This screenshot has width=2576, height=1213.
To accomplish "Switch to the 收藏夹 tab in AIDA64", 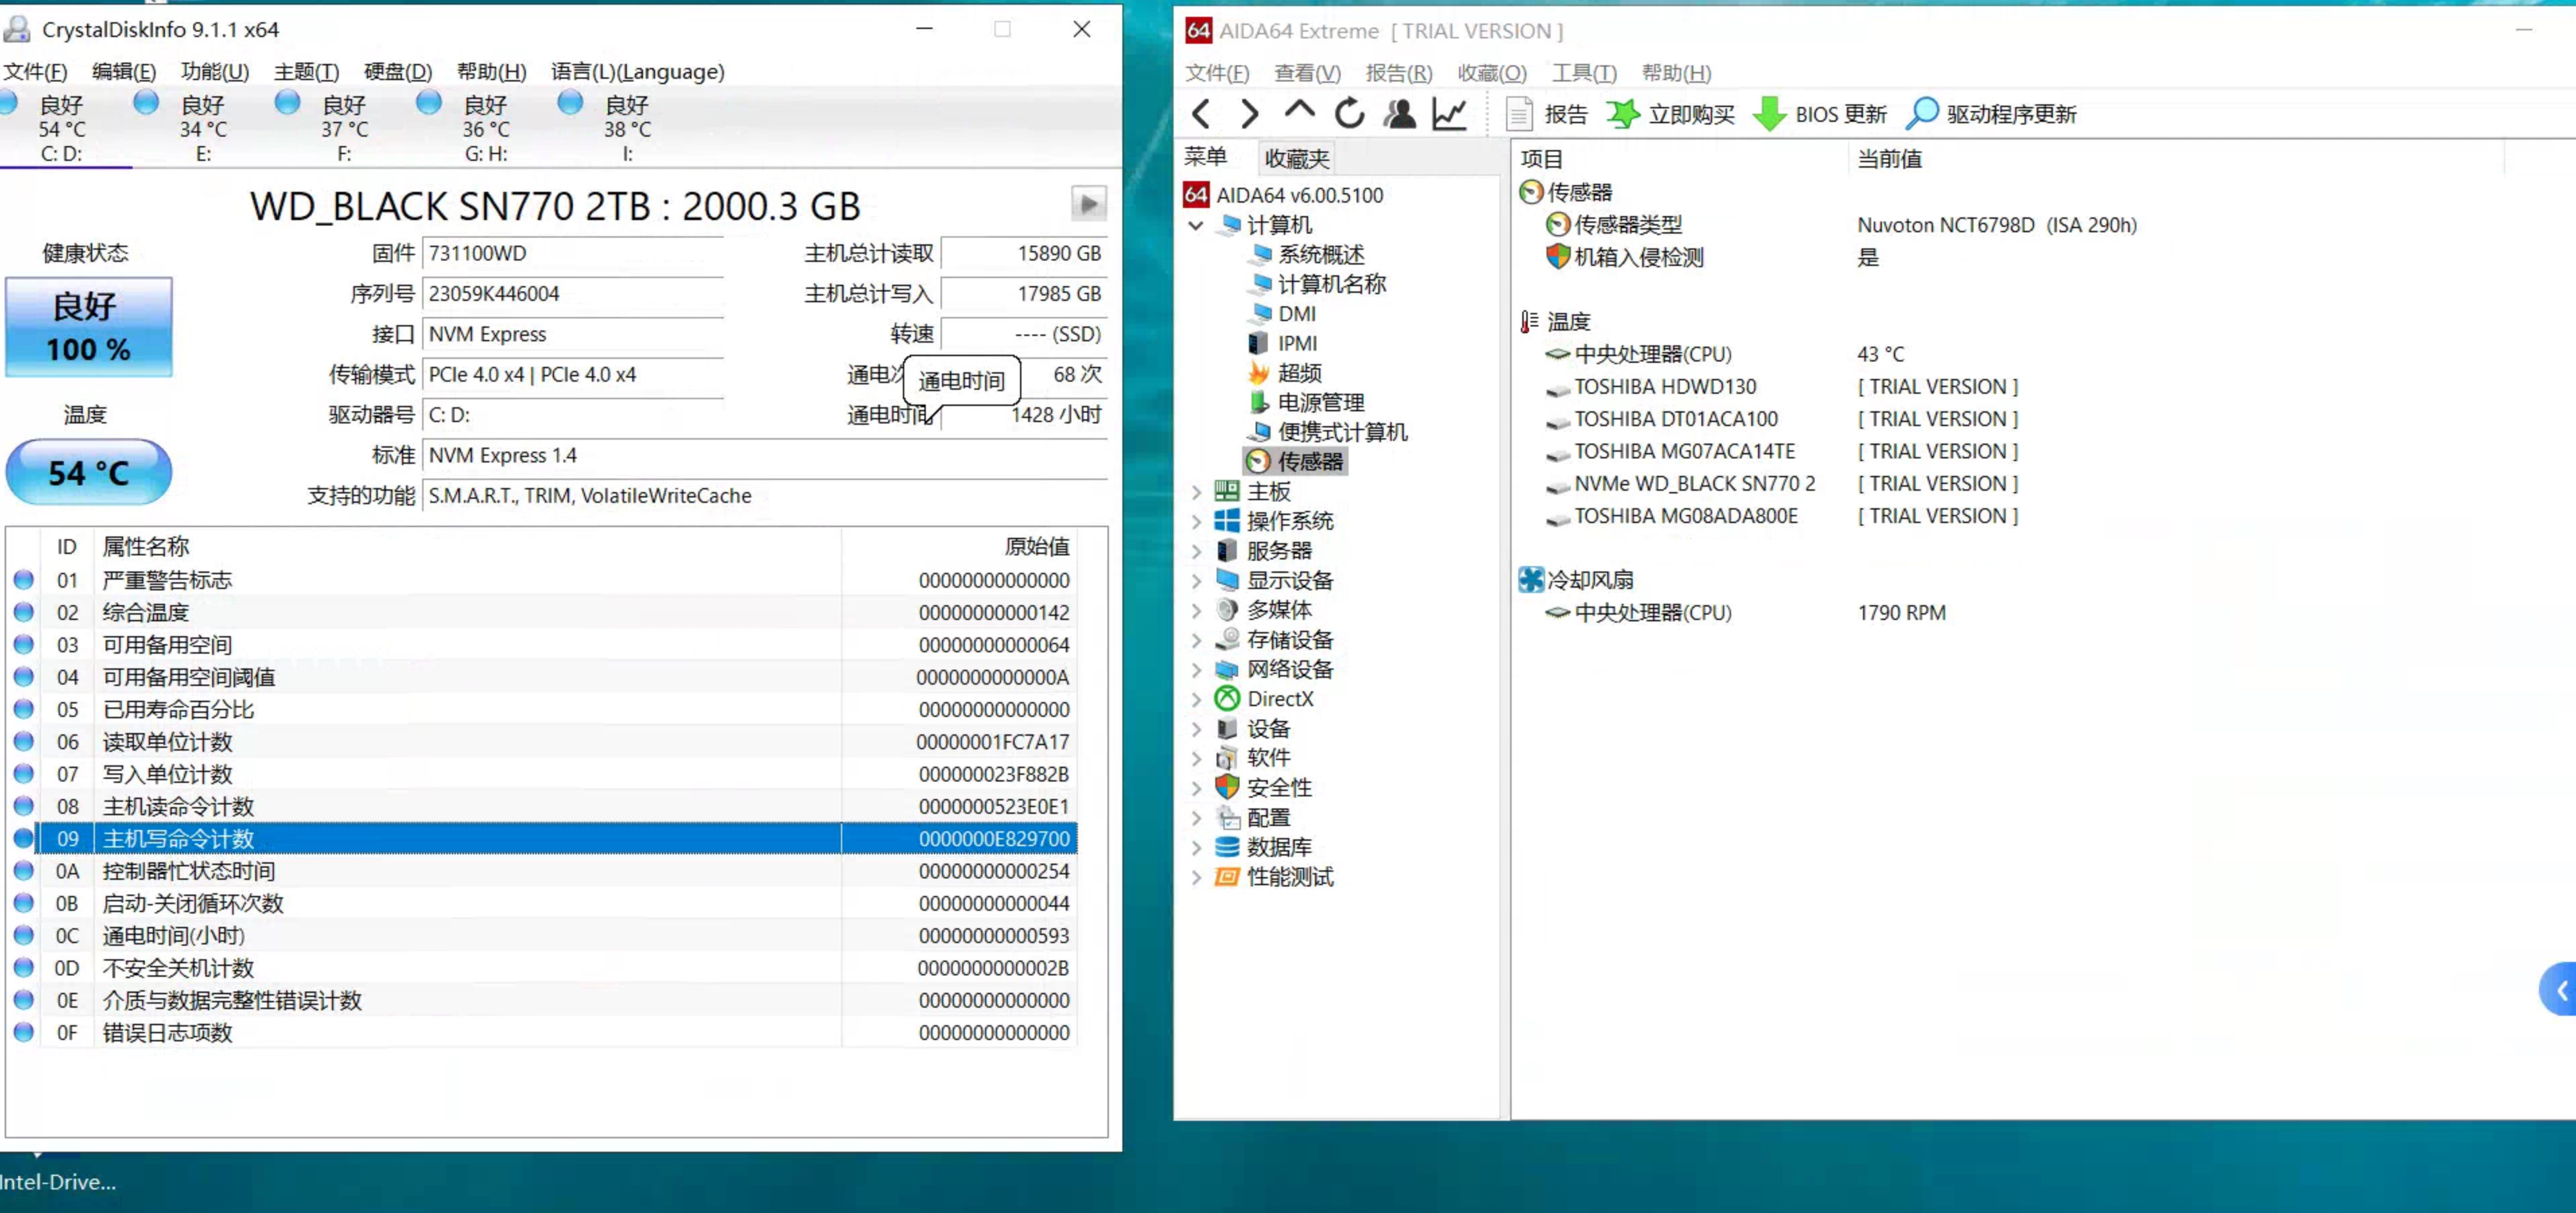I will [x=1296, y=158].
